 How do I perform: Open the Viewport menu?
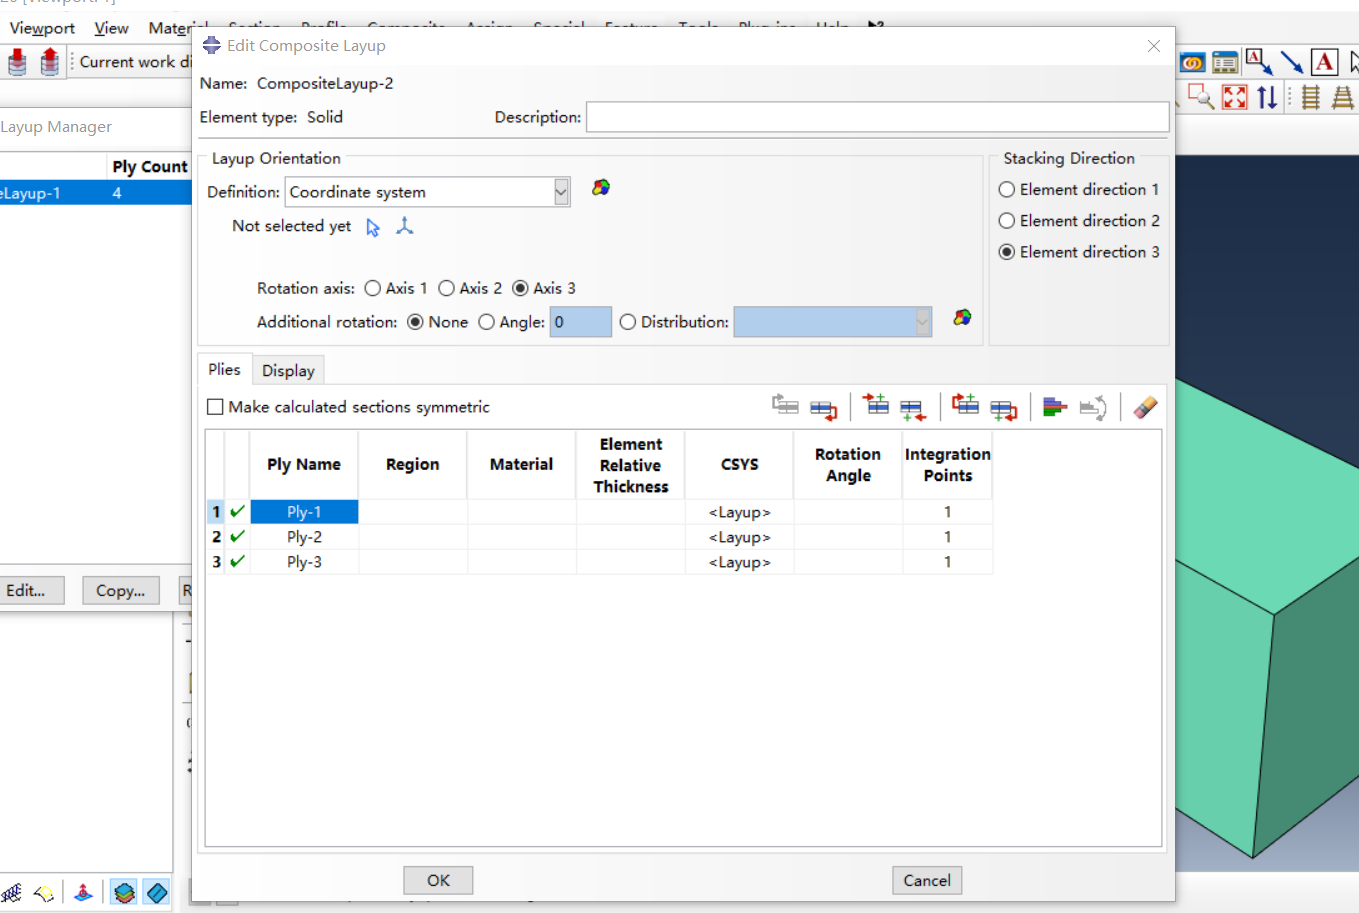42,28
